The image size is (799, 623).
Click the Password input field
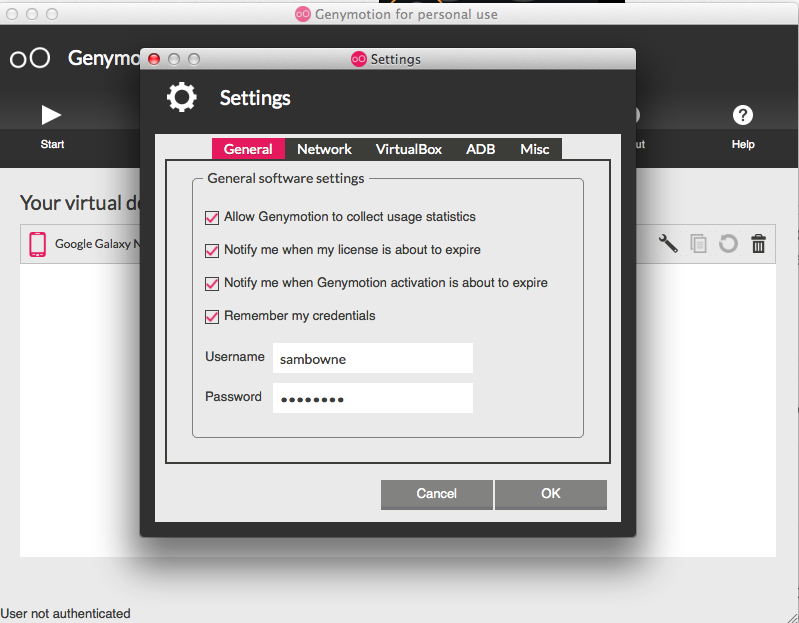click(372, 398)
